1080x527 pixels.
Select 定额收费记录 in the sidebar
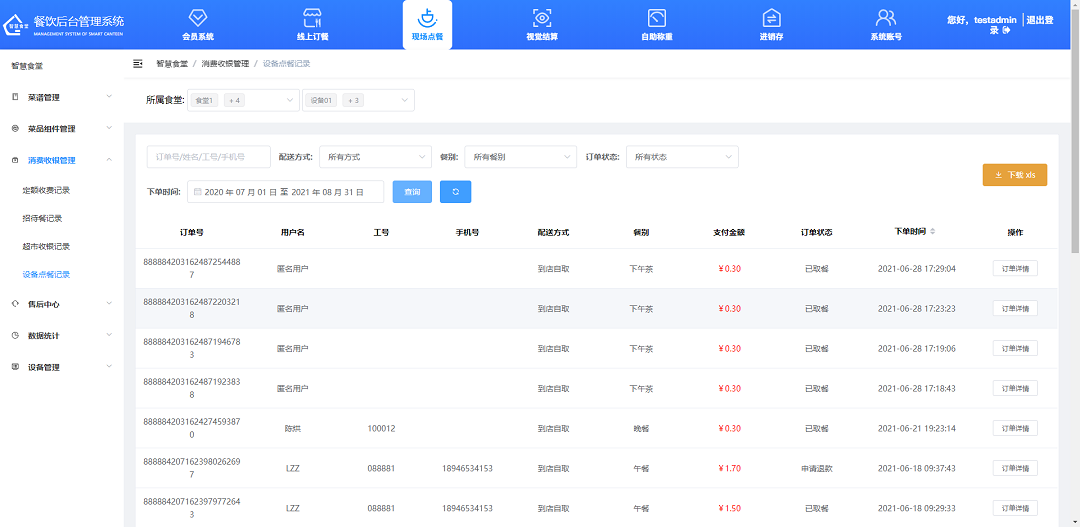coord(46,189)
